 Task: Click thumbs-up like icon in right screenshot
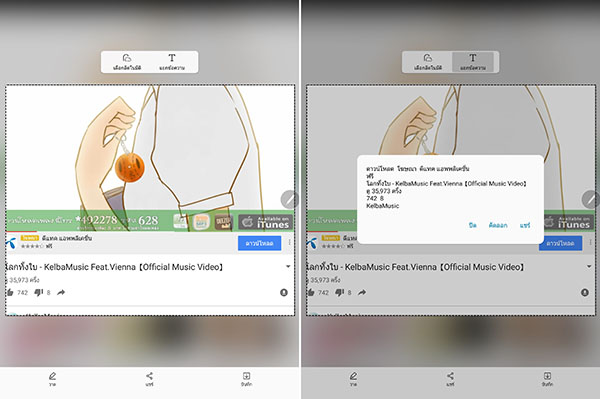(311, 293)
